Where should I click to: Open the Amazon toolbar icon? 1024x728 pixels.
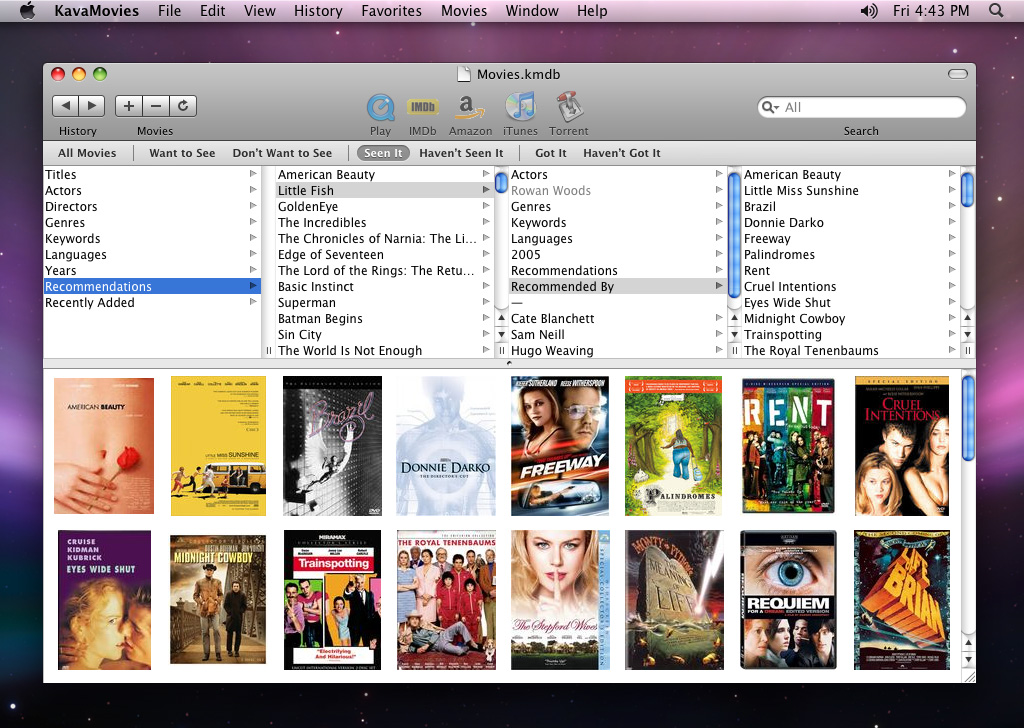click(x=470, y=106)
